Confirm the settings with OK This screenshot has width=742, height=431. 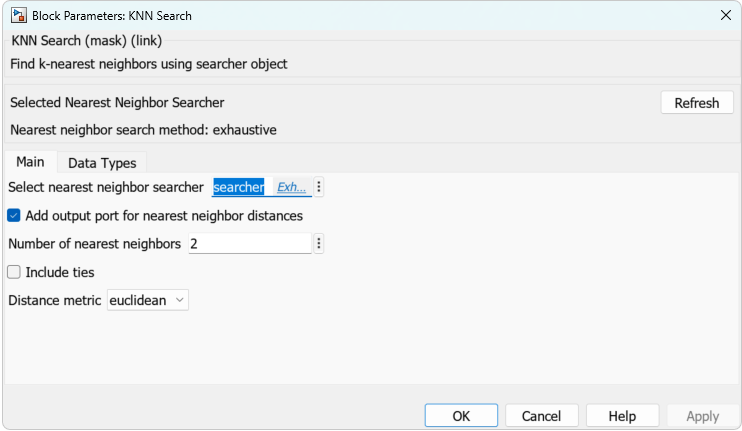461,416
